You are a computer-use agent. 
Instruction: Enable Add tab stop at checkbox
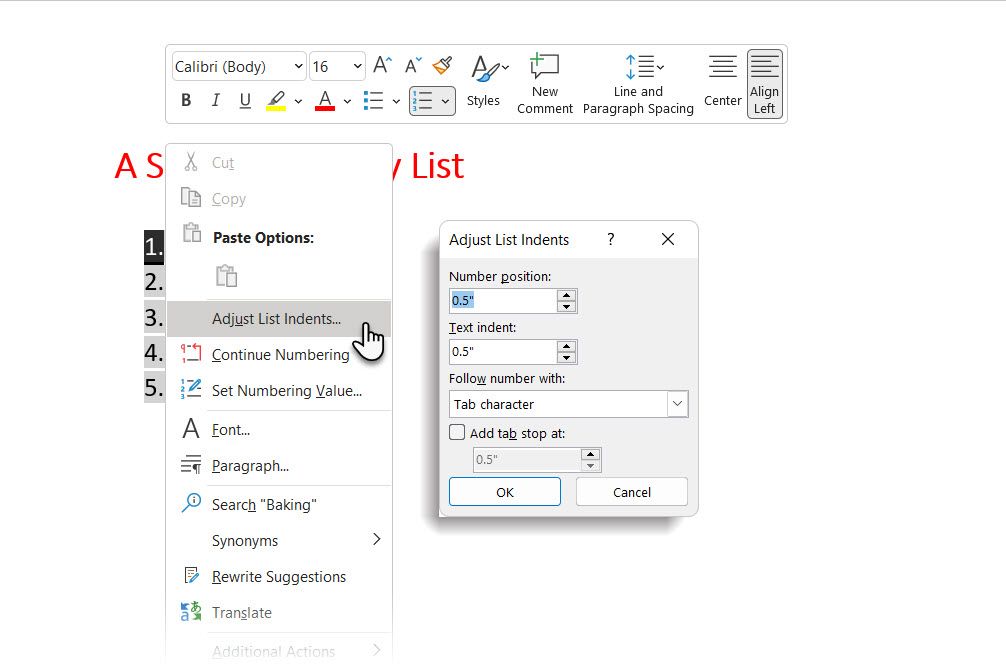point(457,433)
